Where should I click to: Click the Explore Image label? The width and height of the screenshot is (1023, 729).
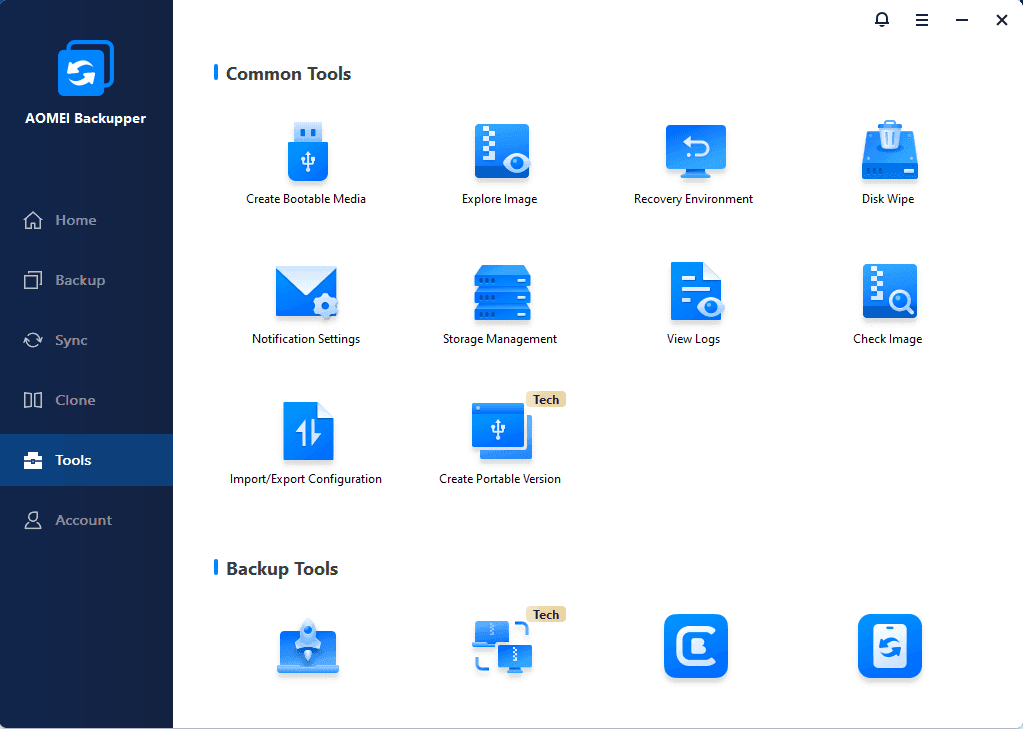coord(500,199)
